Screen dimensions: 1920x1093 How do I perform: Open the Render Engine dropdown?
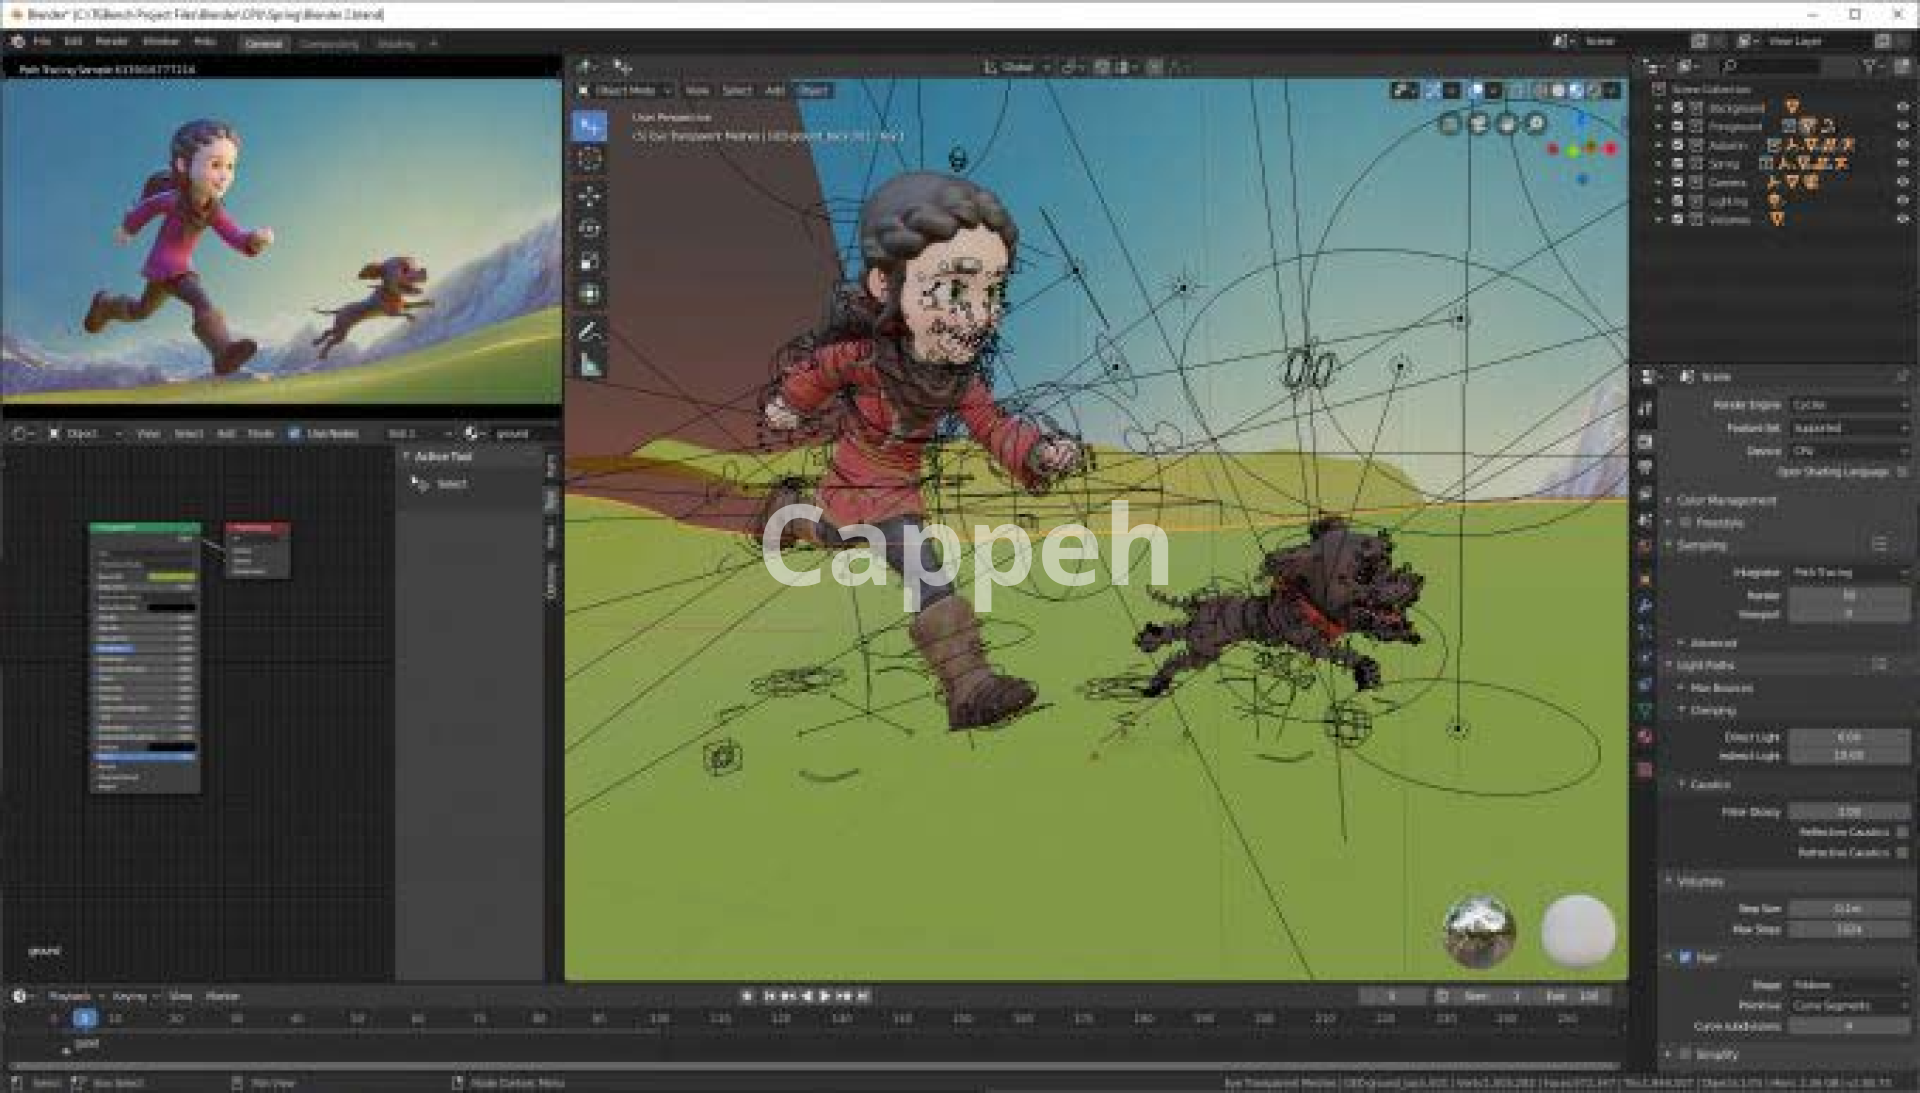(1848, 405)
